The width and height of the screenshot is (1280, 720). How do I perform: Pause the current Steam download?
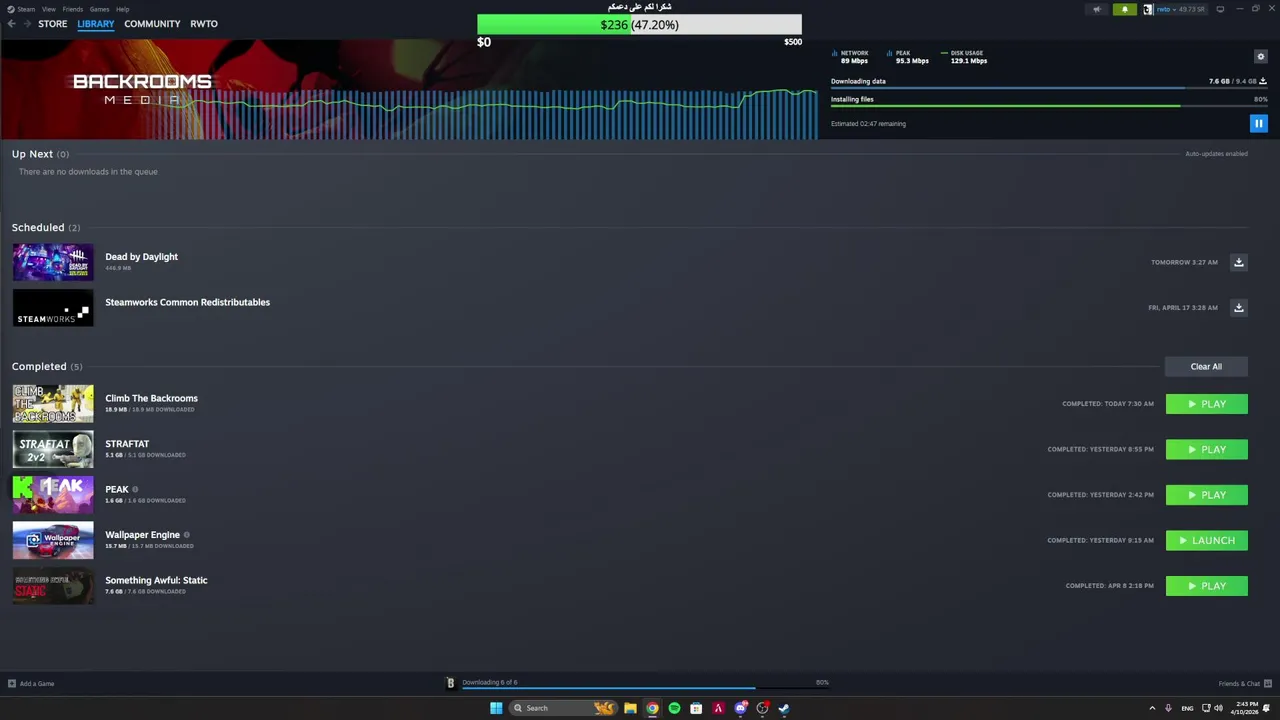[x=1258, y=123]
